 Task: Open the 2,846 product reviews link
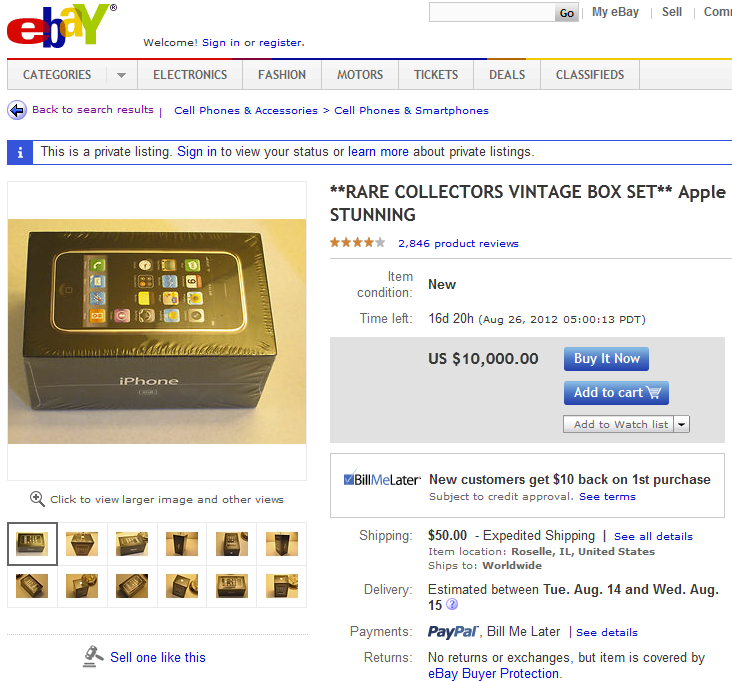click(x=458, y=243)
